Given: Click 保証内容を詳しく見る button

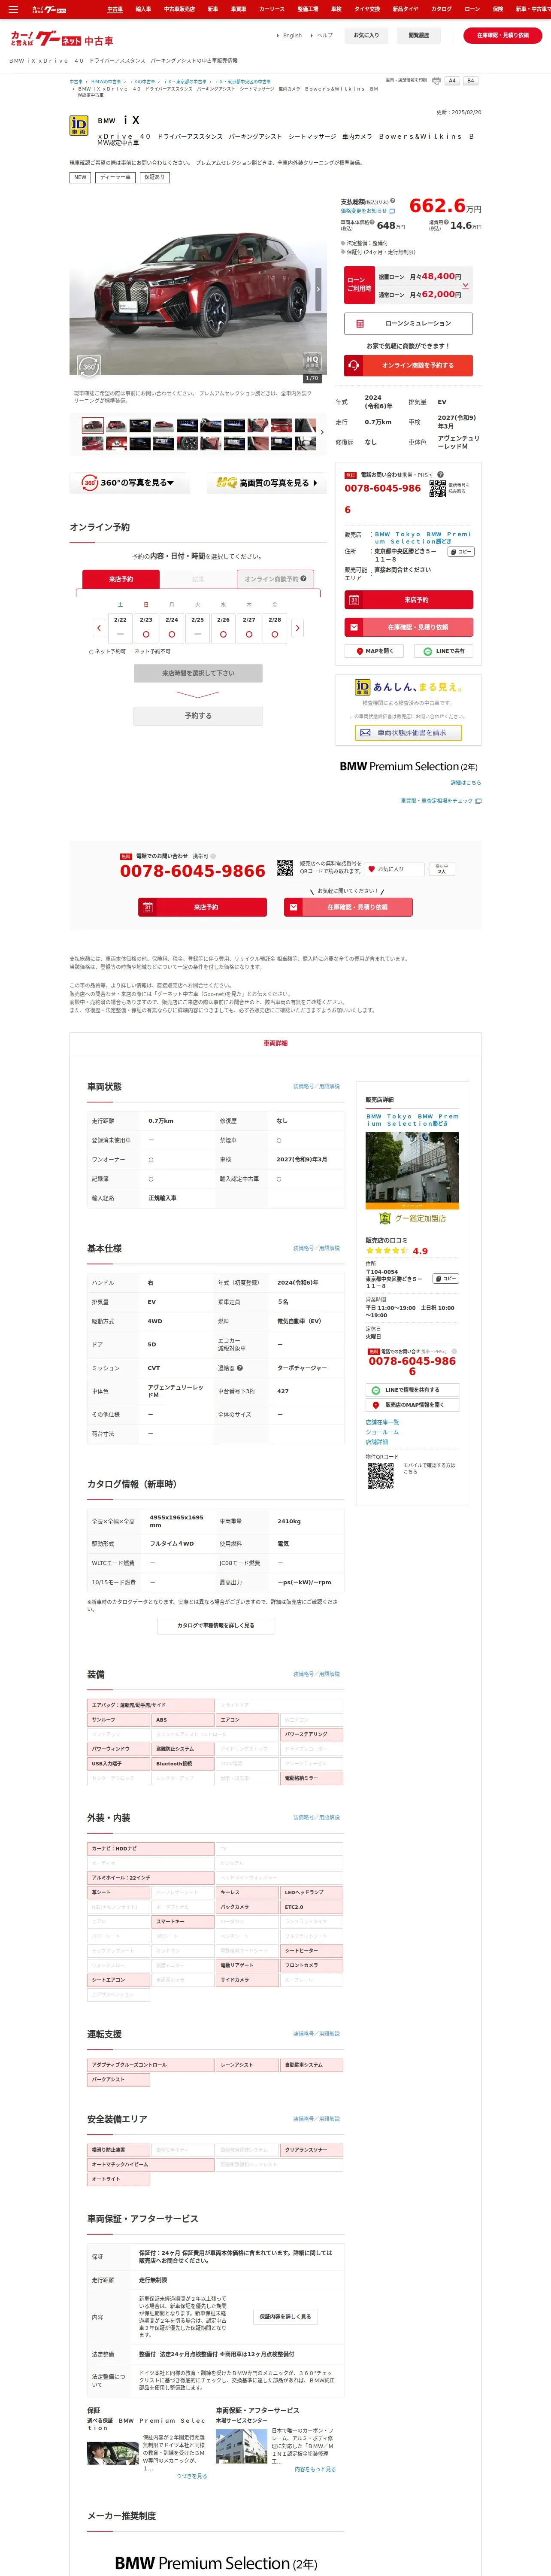Looking at the screenshot, I should pos(285,2317).
